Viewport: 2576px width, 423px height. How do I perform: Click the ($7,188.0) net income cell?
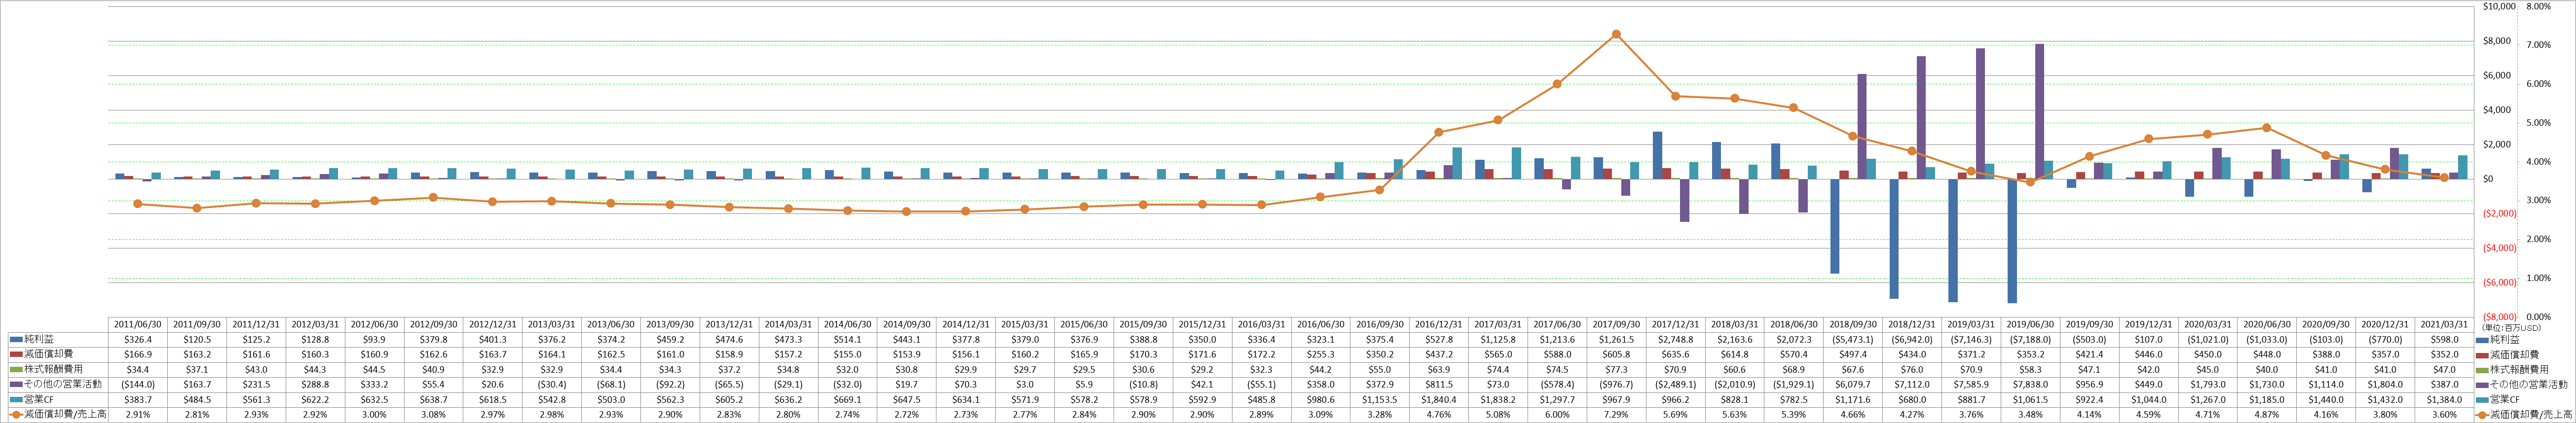tap(2030, 340)
